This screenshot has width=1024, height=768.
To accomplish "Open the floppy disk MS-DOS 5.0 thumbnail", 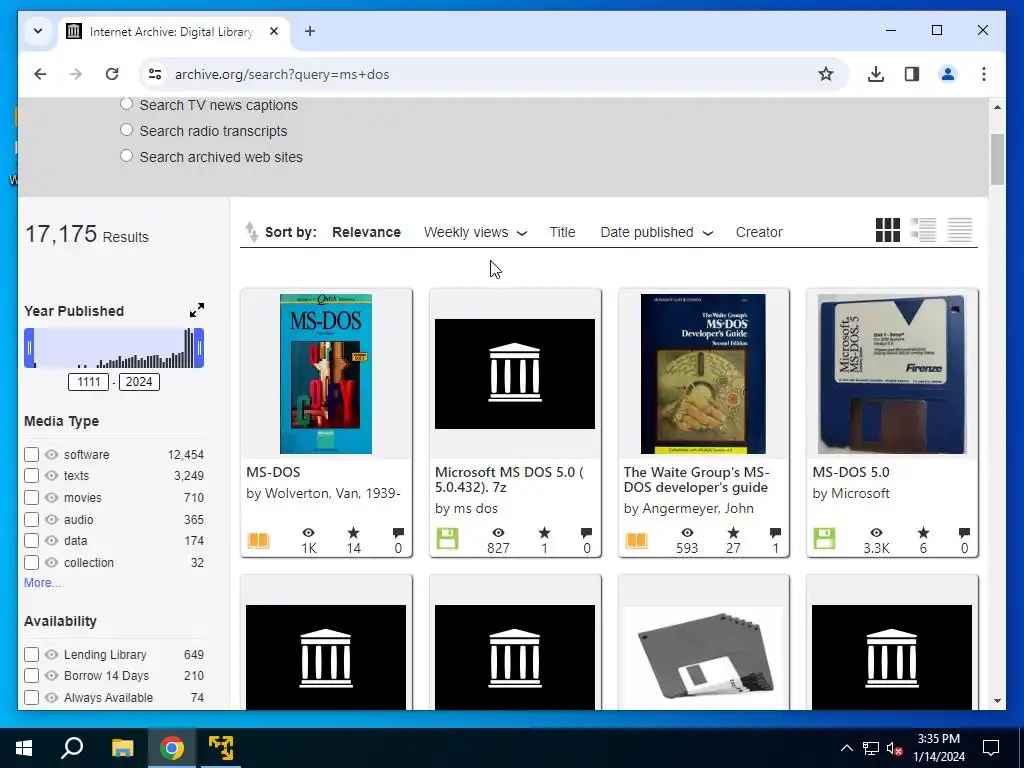I will (891, 374).
